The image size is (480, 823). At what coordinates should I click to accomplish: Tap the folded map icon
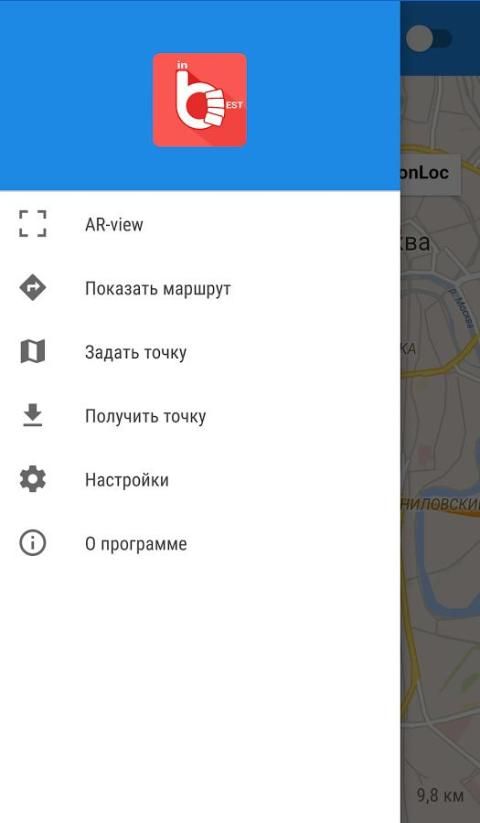pos(33,352)
